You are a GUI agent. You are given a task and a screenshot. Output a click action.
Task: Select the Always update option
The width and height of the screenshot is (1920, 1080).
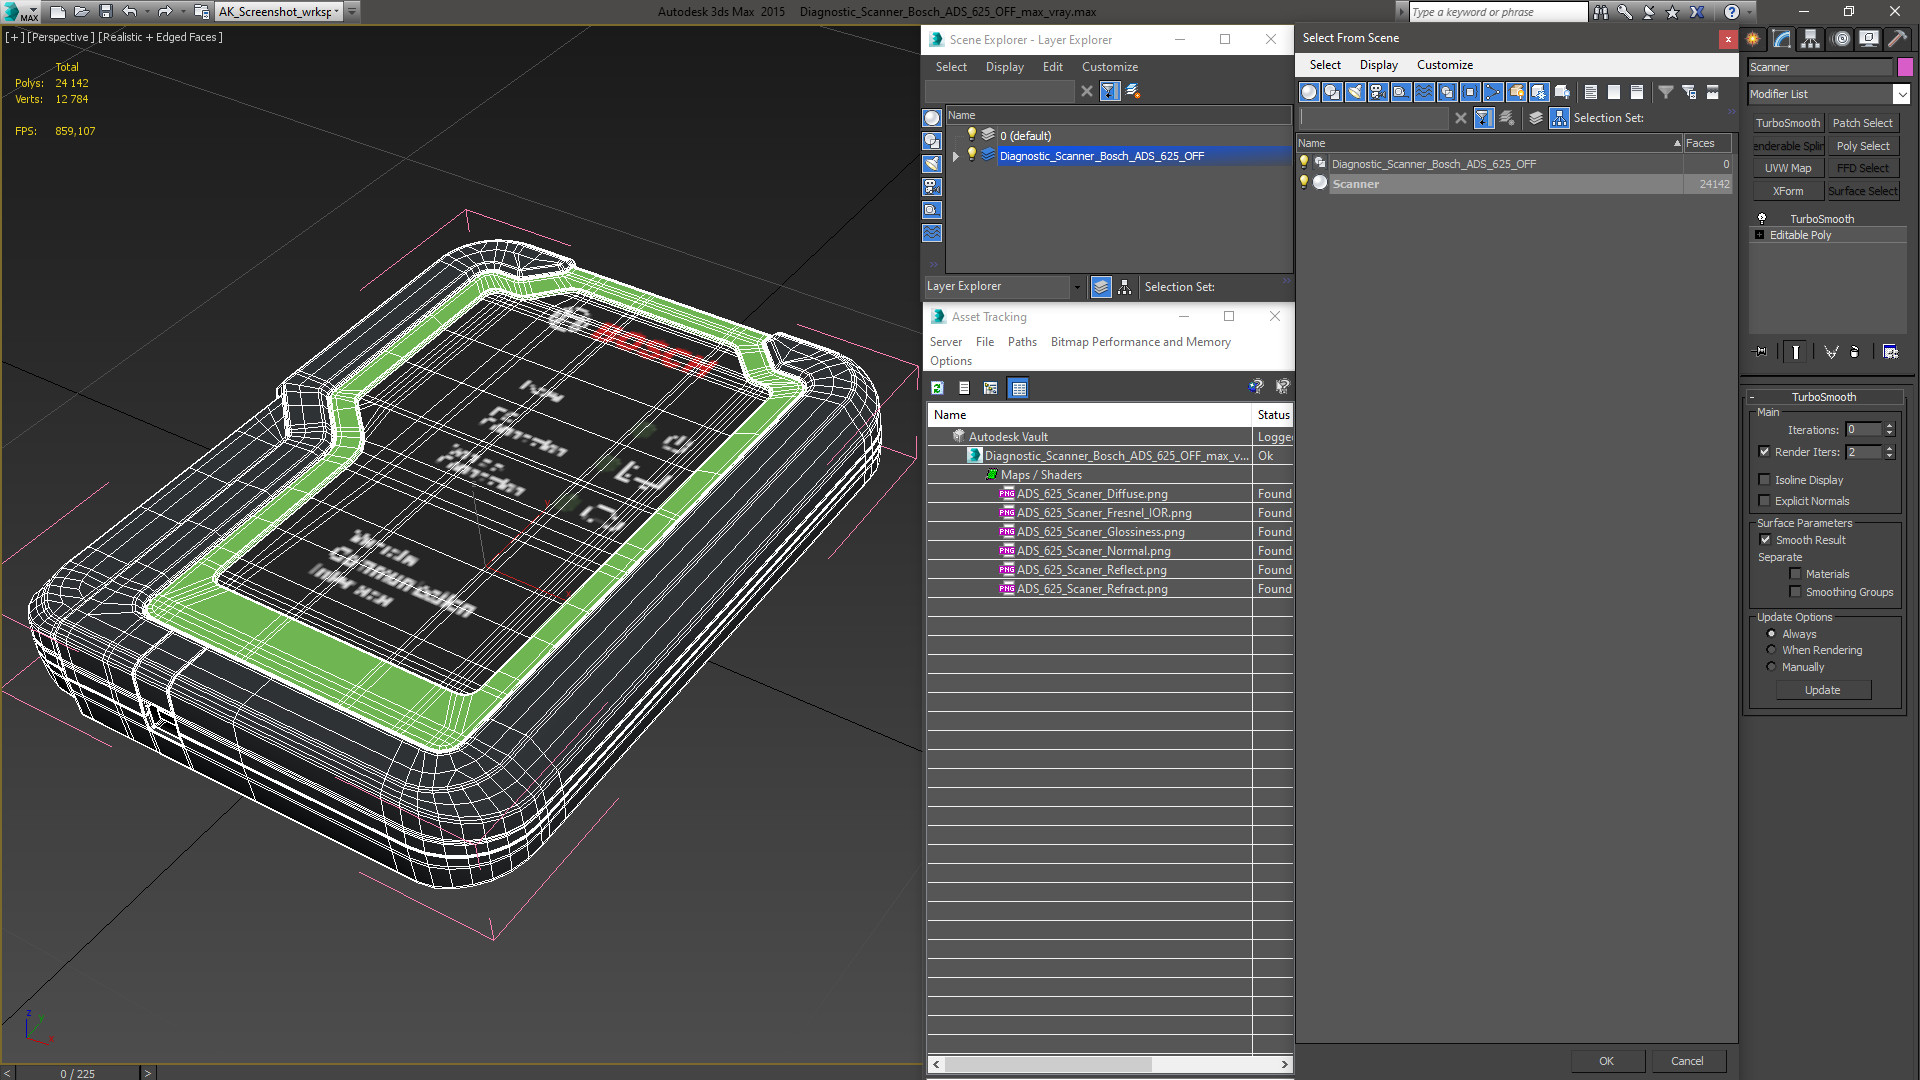tap(1772, 634)
